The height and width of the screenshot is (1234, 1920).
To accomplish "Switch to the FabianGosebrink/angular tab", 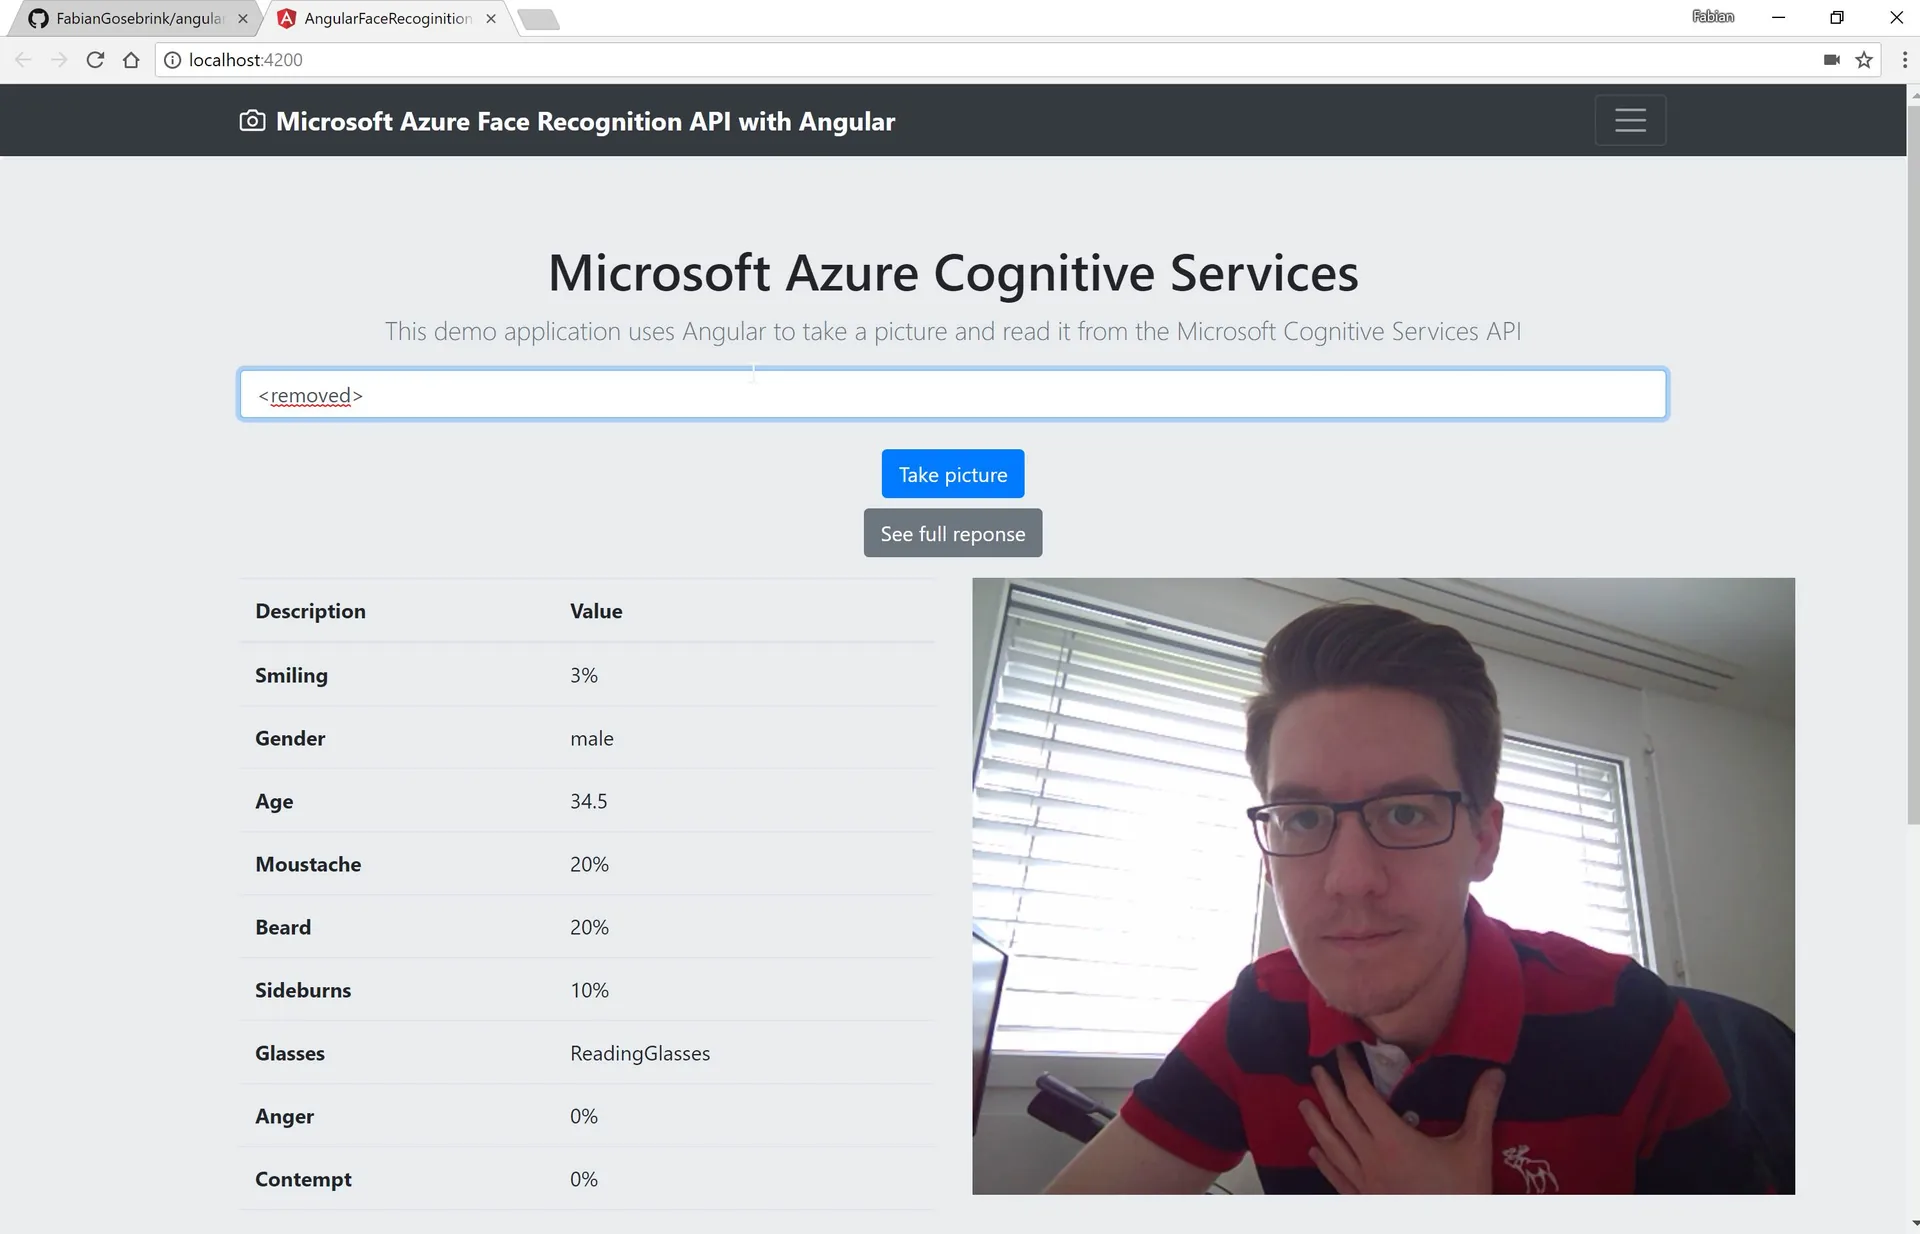I will tap(135, 18).
